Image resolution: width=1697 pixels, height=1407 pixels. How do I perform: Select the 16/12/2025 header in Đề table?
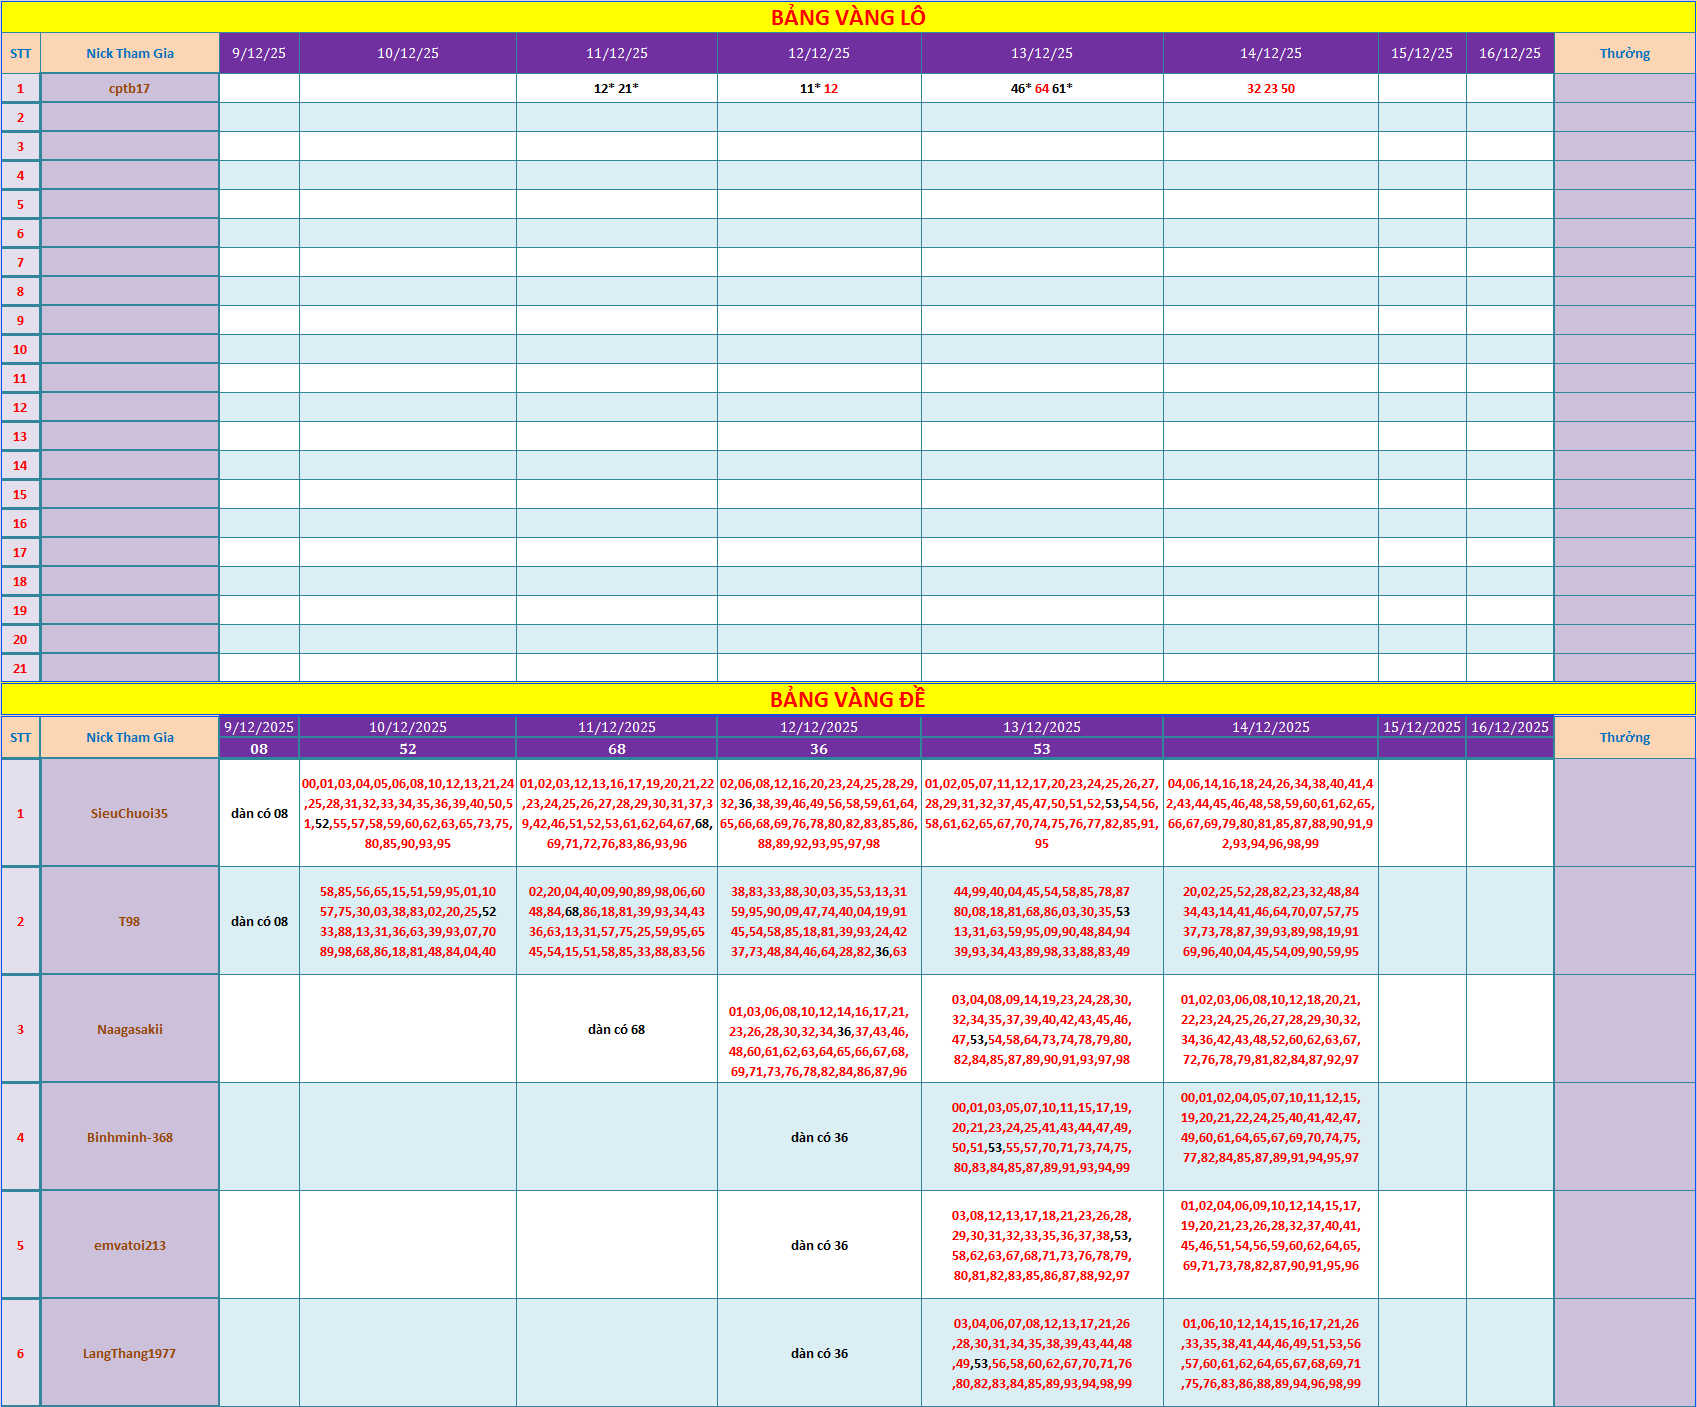1509,727
